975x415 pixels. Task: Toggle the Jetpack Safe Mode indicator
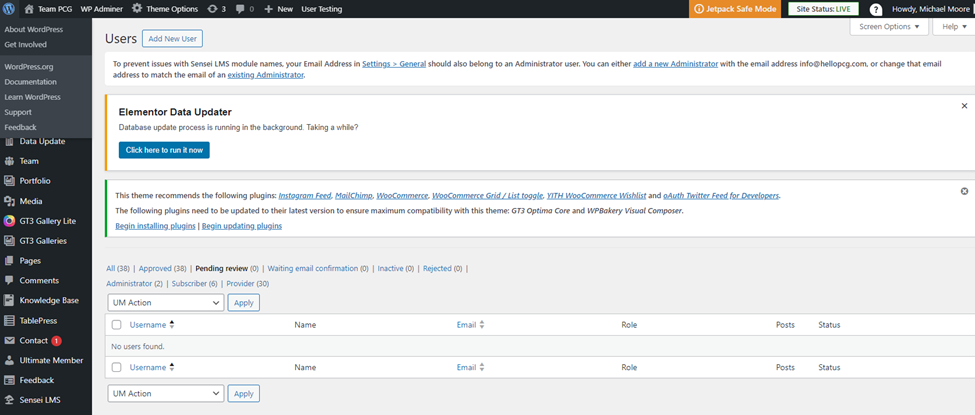[x=733, y=9]
